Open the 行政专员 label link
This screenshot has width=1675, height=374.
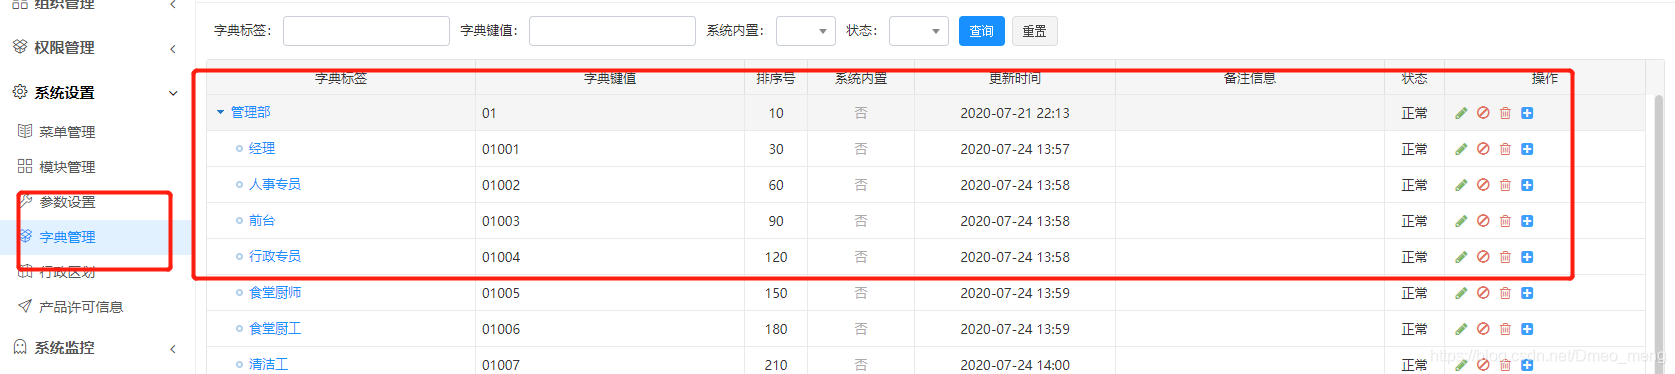click(275, 256)
